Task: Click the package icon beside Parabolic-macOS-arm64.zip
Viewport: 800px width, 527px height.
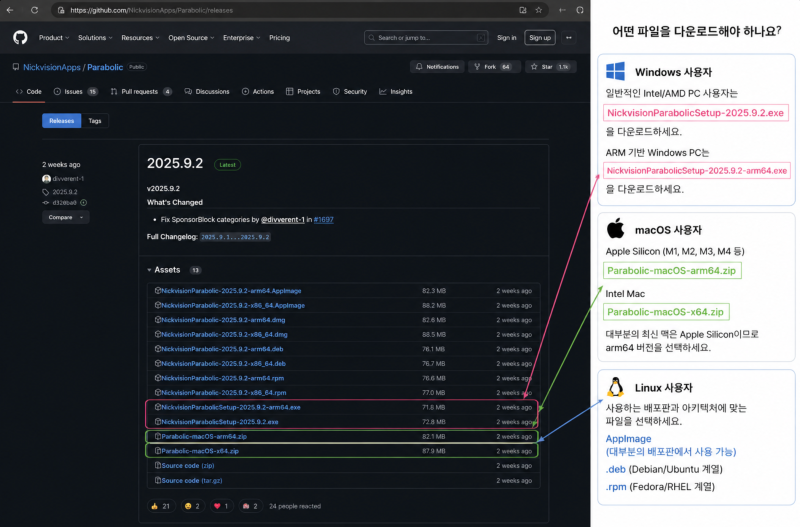Action: (x=158, y=437)
